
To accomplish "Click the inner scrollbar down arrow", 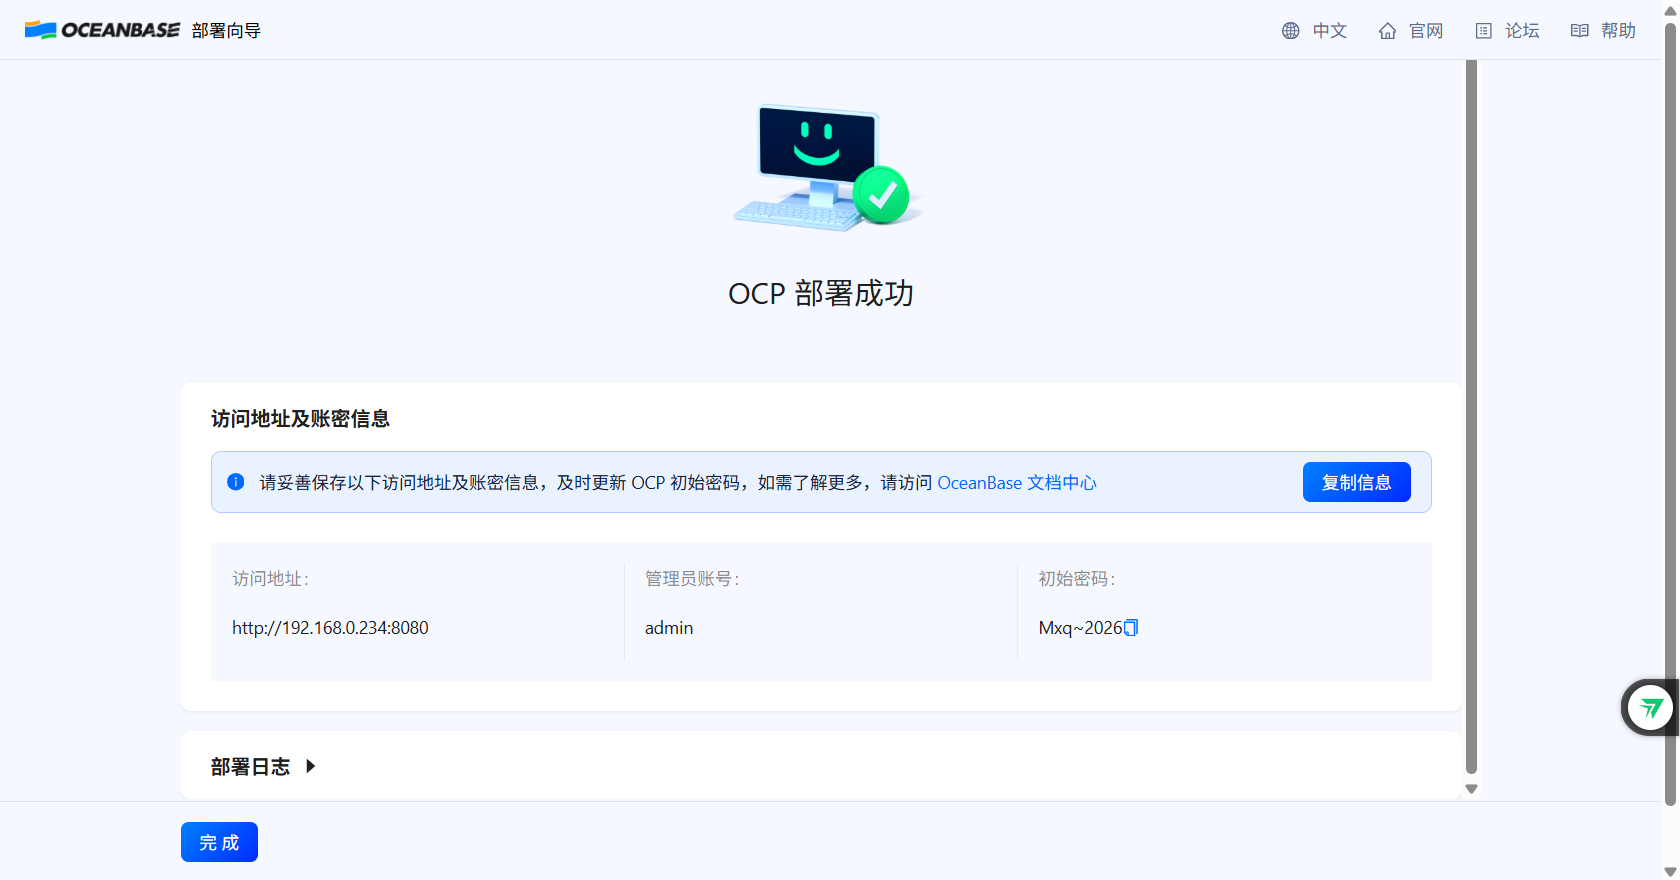I will (1471, 789).
